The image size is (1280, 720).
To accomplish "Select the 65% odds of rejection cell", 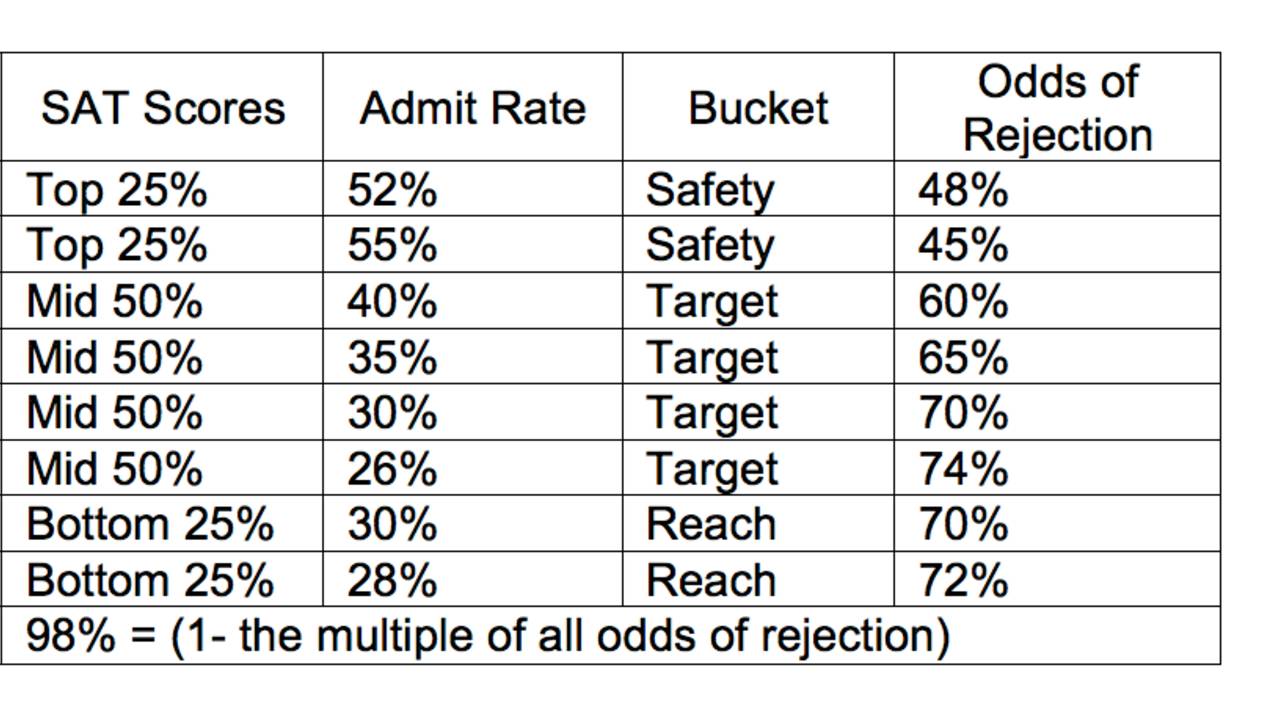I will 1057,356.
